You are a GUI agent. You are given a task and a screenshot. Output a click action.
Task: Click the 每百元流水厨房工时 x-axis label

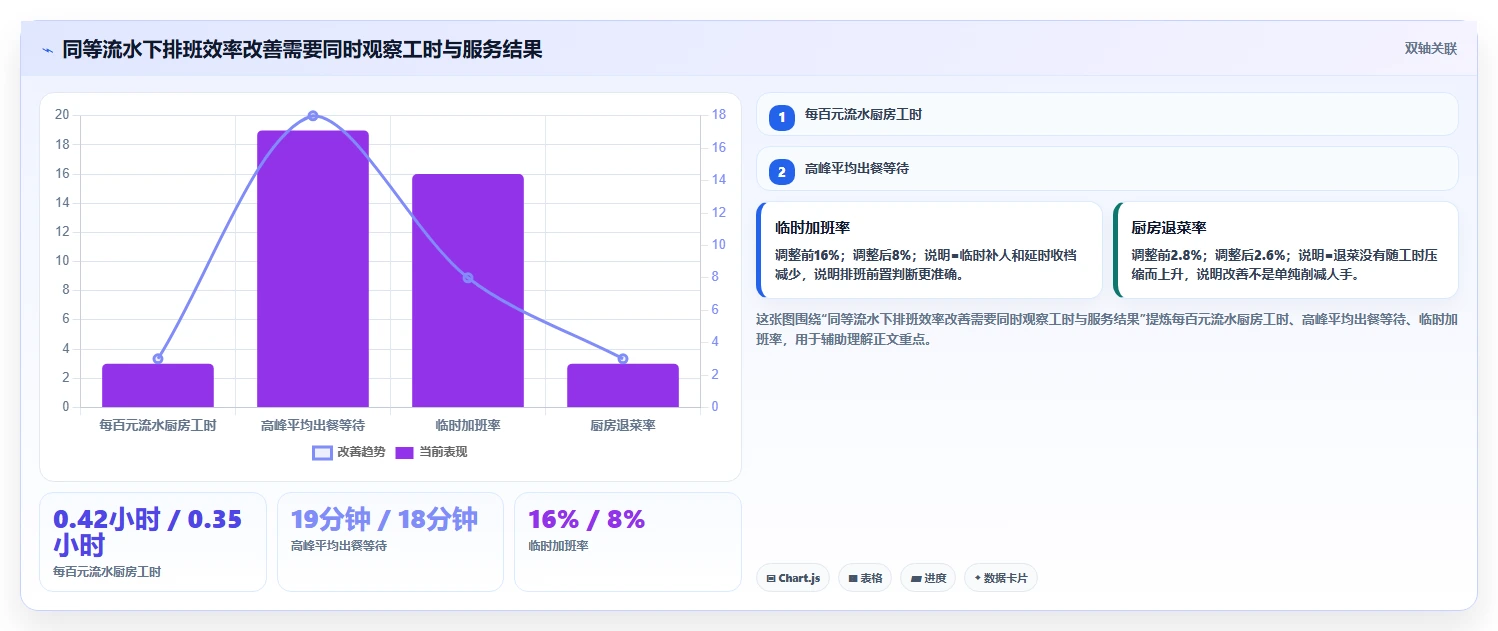tap(158, 425)
